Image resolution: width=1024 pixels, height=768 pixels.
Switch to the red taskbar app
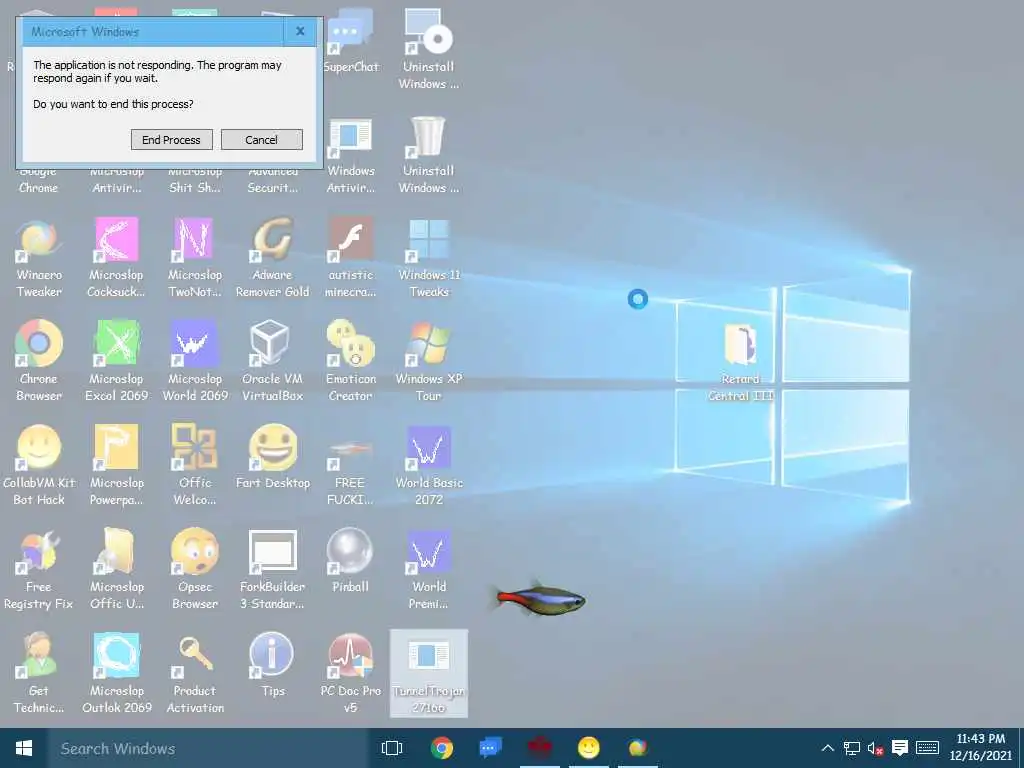(540, 748)
